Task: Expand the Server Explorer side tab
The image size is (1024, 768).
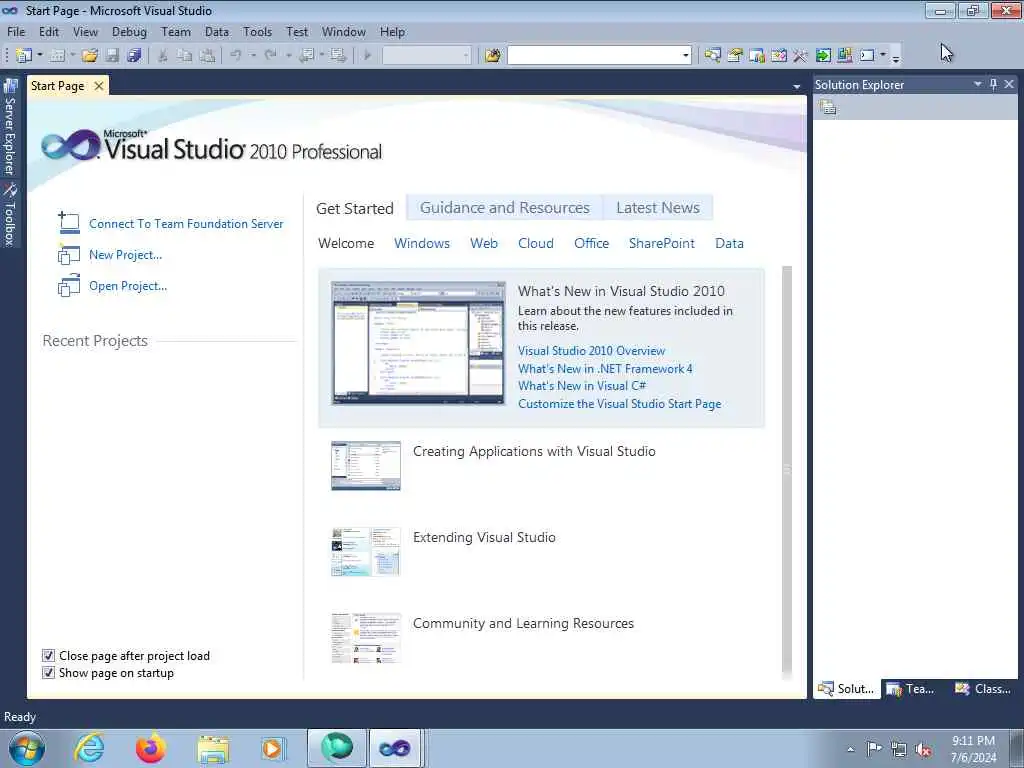Action: click(x=10, y=127)
